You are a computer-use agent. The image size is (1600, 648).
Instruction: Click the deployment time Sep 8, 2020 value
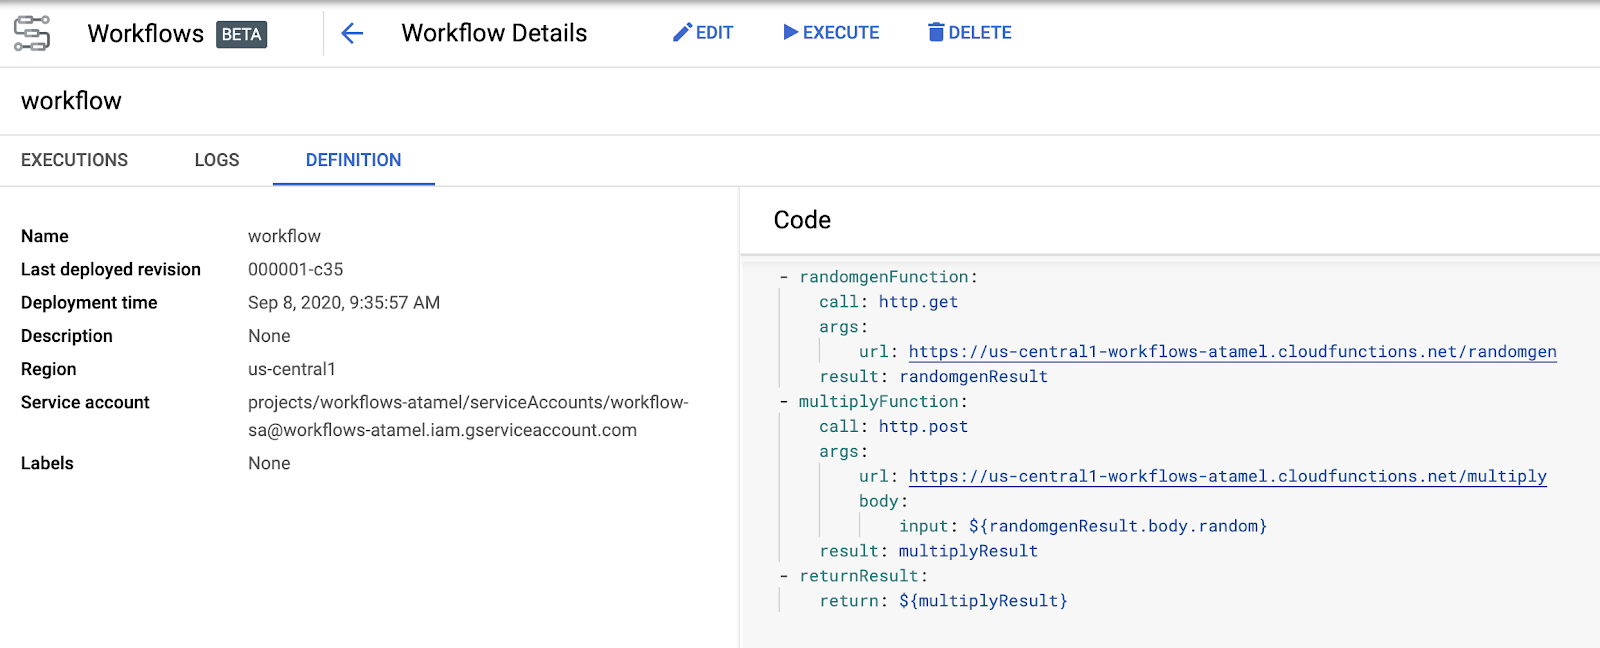coord(343,303)
